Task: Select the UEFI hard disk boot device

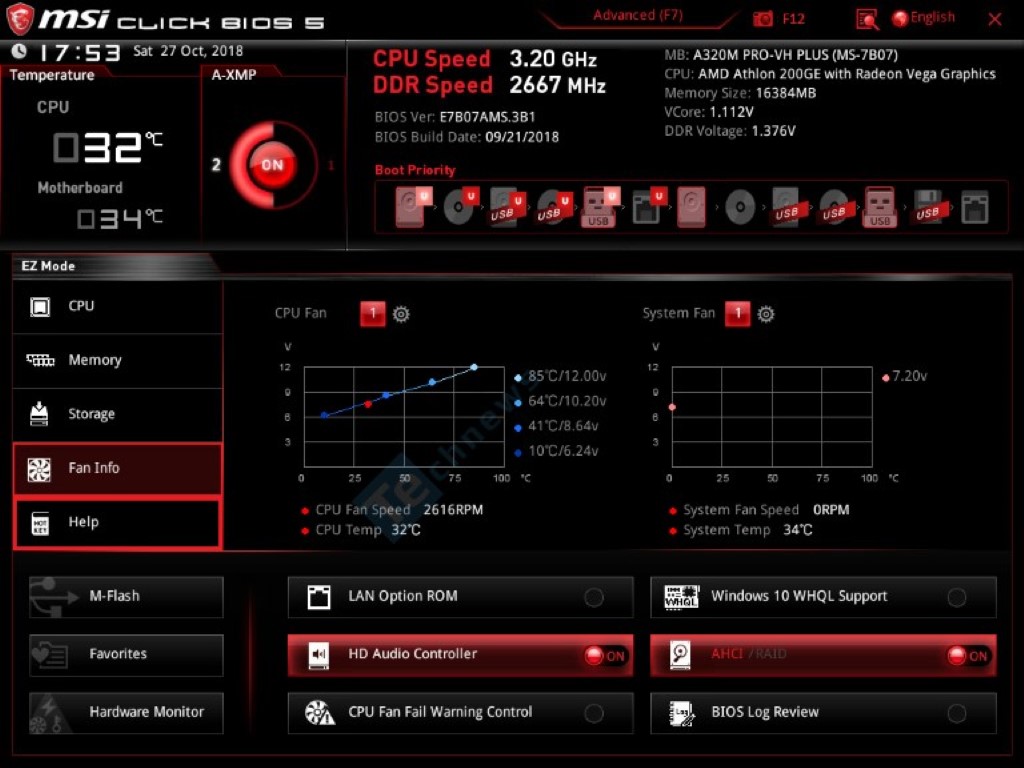Action: [413, 207]
